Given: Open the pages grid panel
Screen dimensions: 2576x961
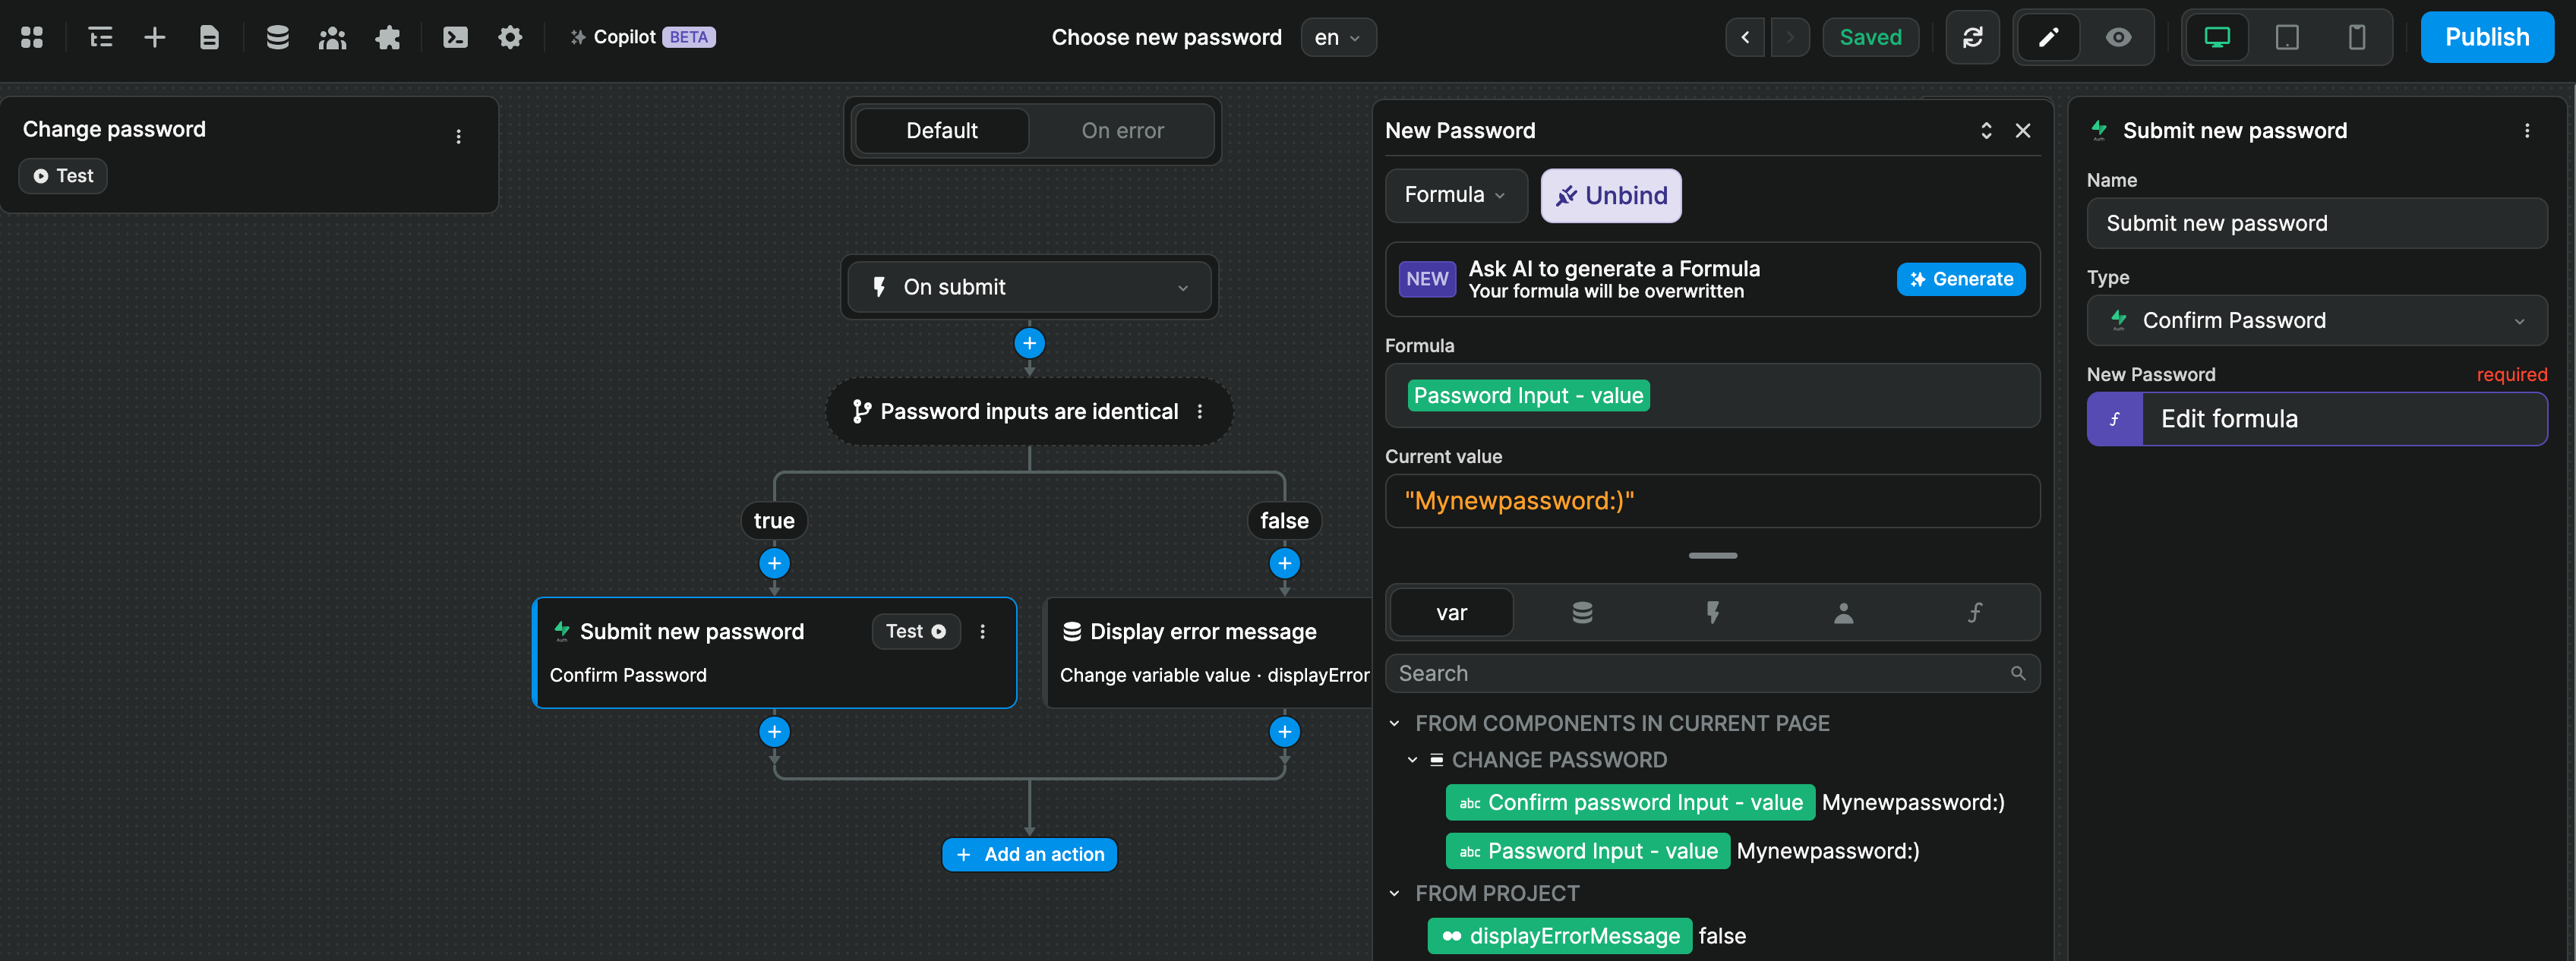Looking at the screenshot, I should pos(30,37).
